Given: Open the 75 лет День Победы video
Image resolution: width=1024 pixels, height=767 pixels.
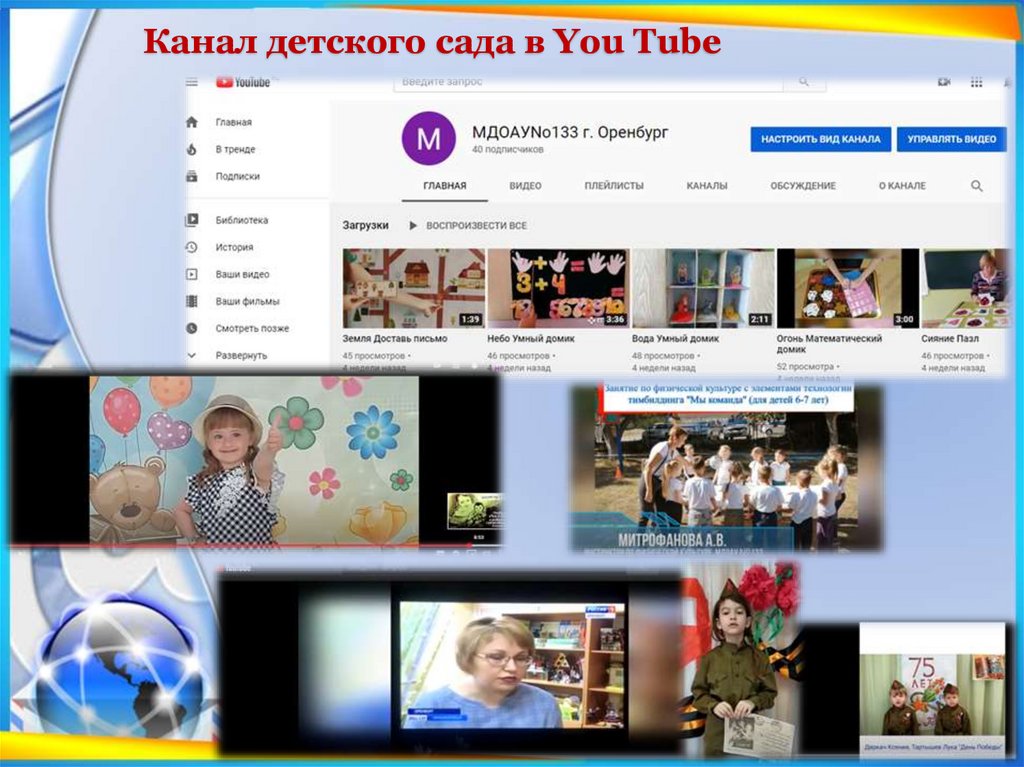Looking at the screenshot, I should pos(932,688).
